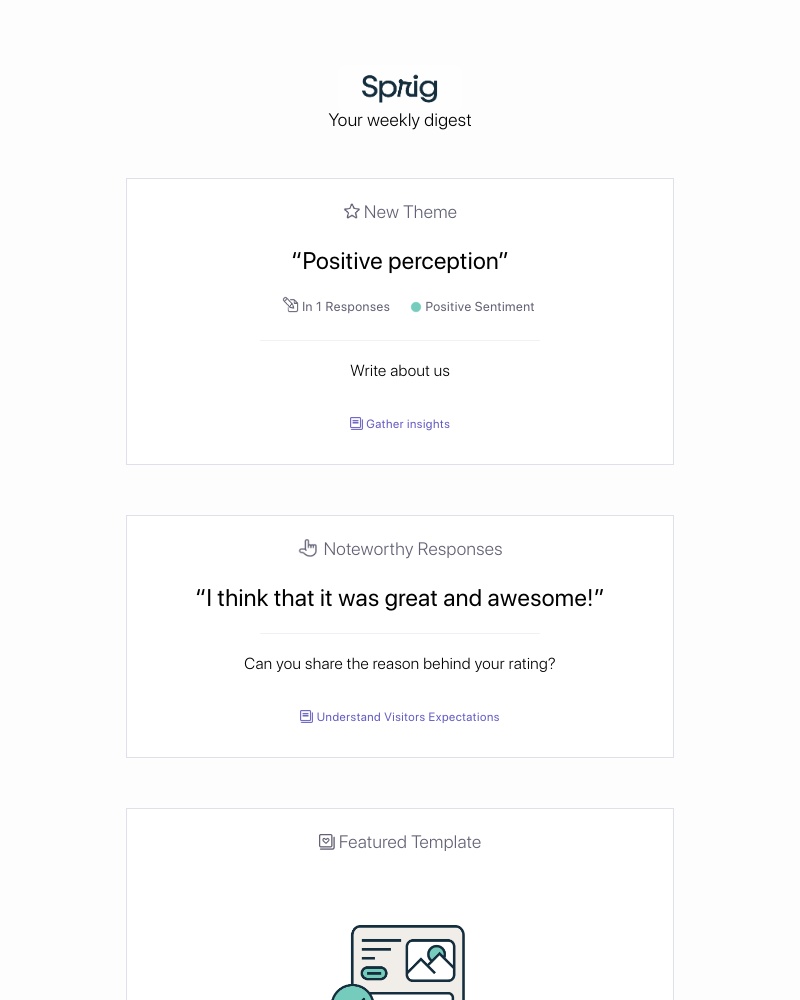Viewport: 800px width, 1000px height.
Task: Open the Gather insights link
Action: tap(408, 423)
